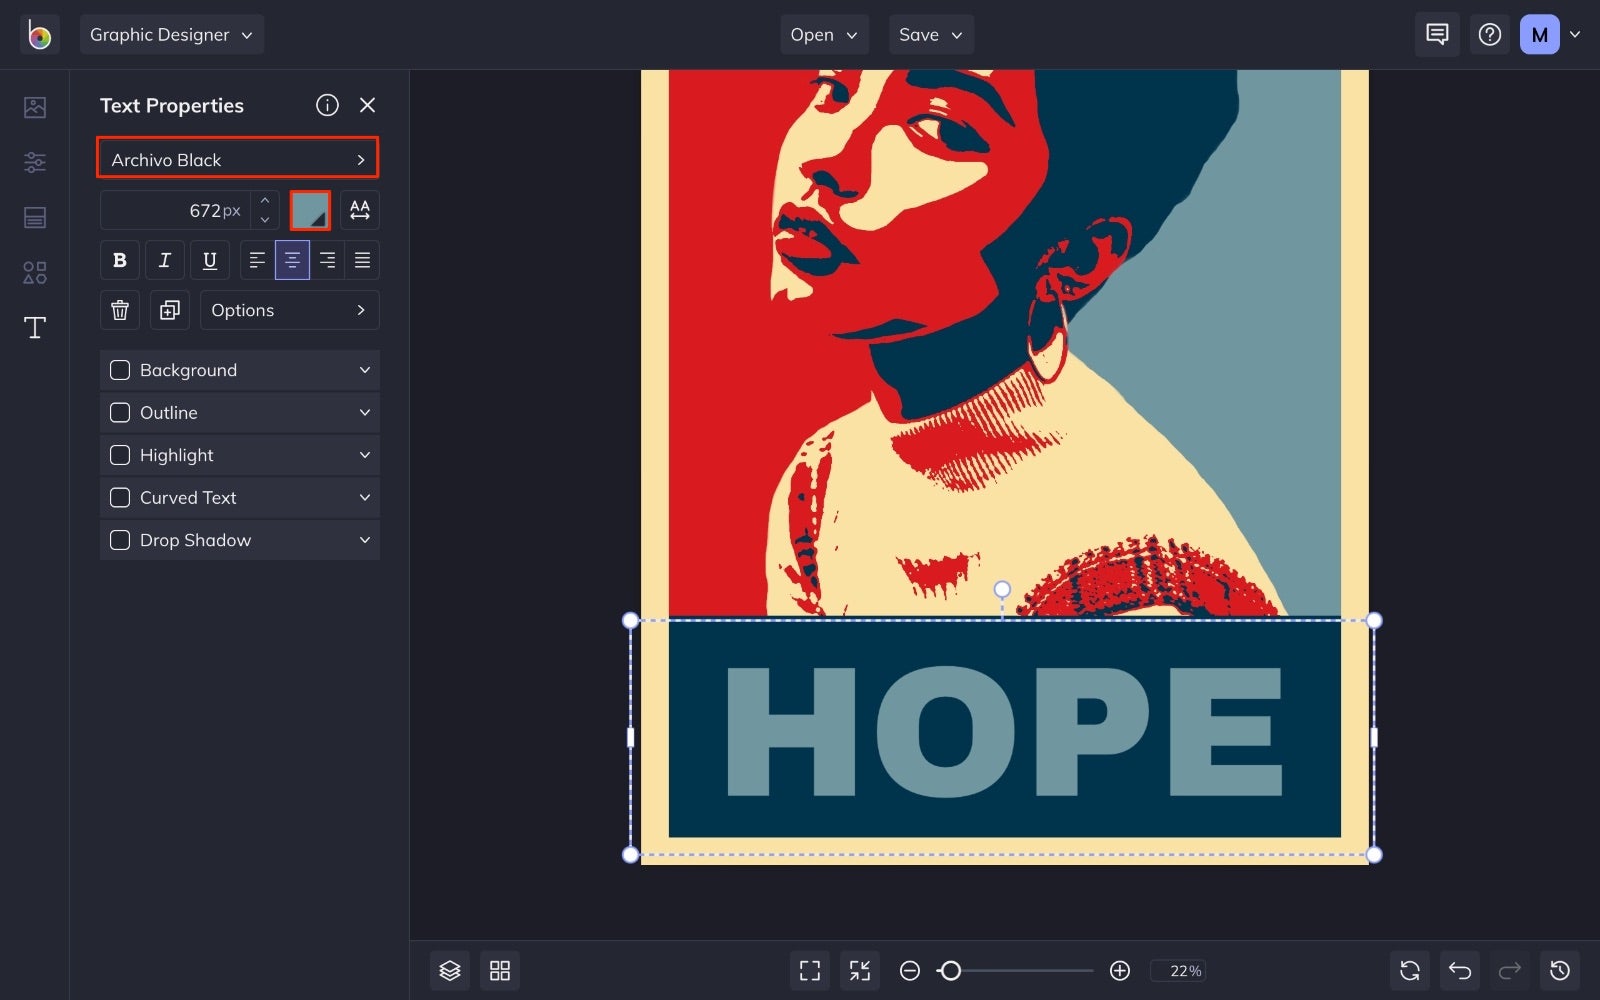Open the Archivo Black font selector

tap(237, 158)
